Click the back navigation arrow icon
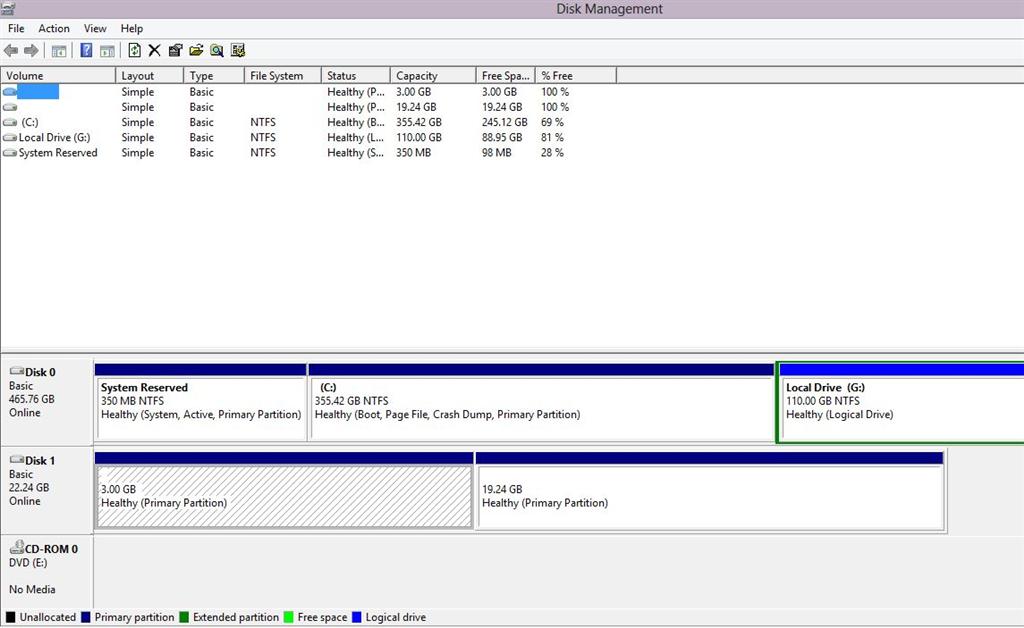Viewport: 1024px width, 628px height. (10, 50)
